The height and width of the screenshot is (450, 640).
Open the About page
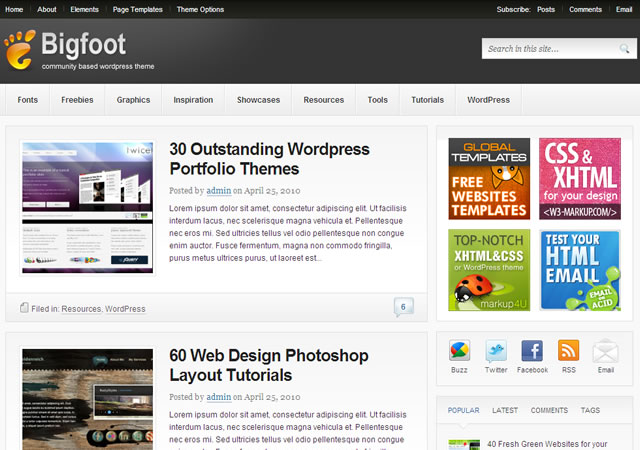pyautogui.click(x=47, y=9)
